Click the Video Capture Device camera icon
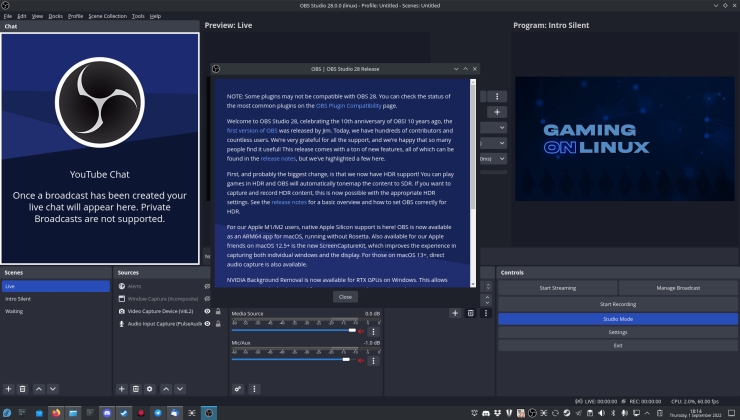The width and height of the screenshot is (740, 420). point(122,311)
